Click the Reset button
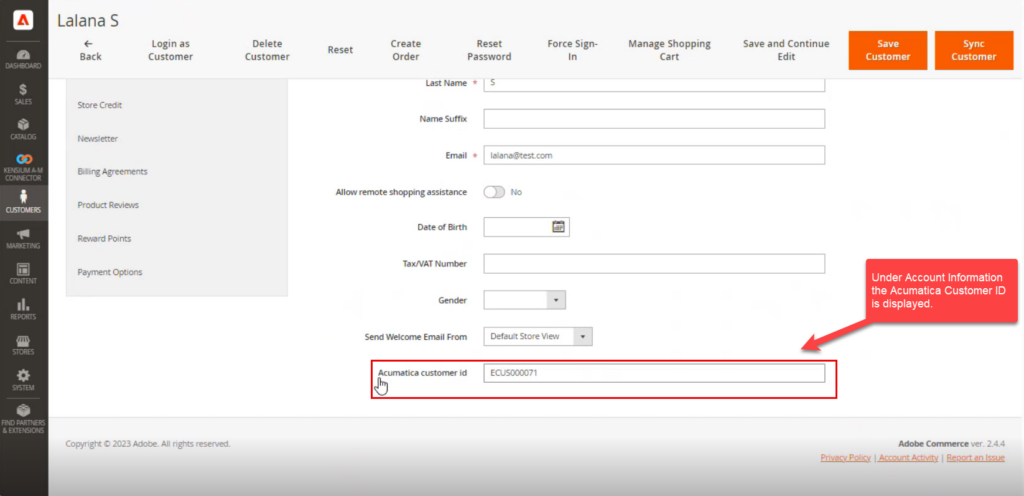The image size is (1024, 496). (x=340, y=50)
